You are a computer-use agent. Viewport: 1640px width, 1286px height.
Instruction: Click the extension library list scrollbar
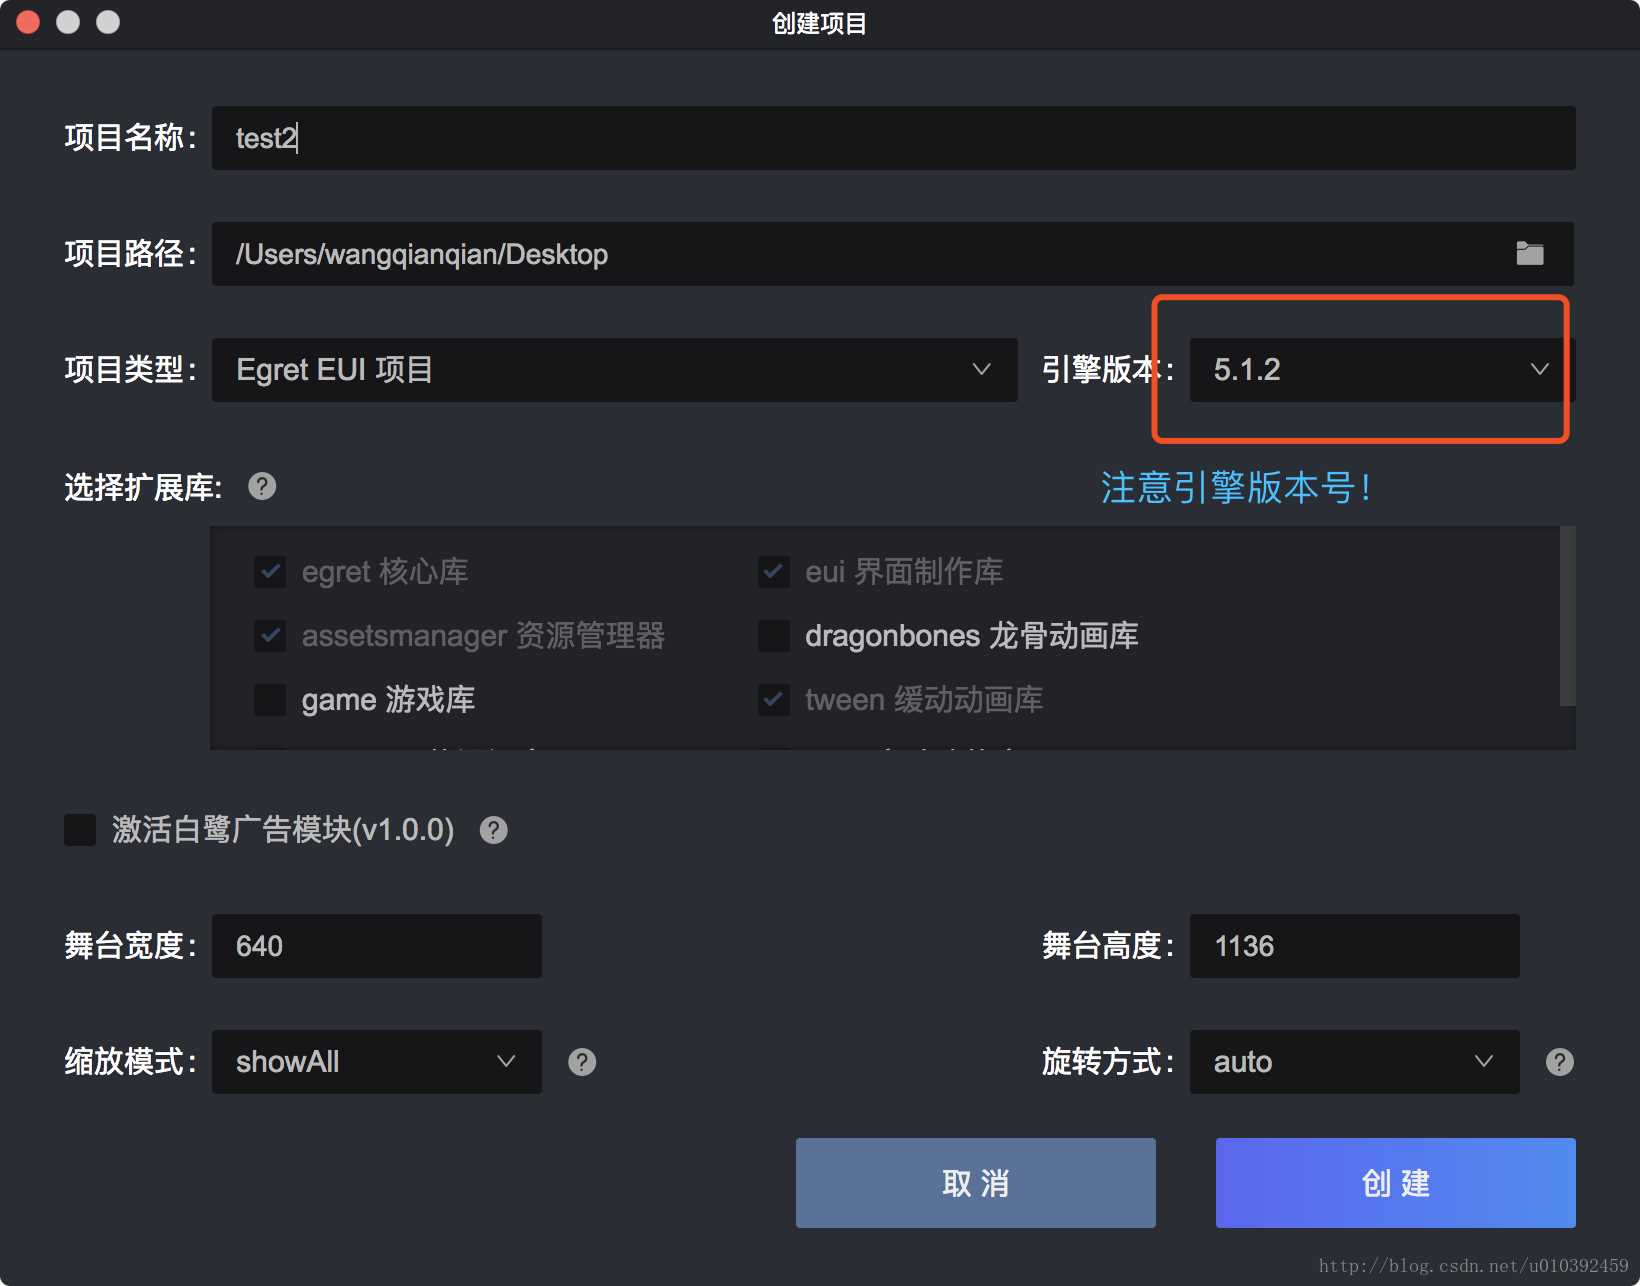1568,616
